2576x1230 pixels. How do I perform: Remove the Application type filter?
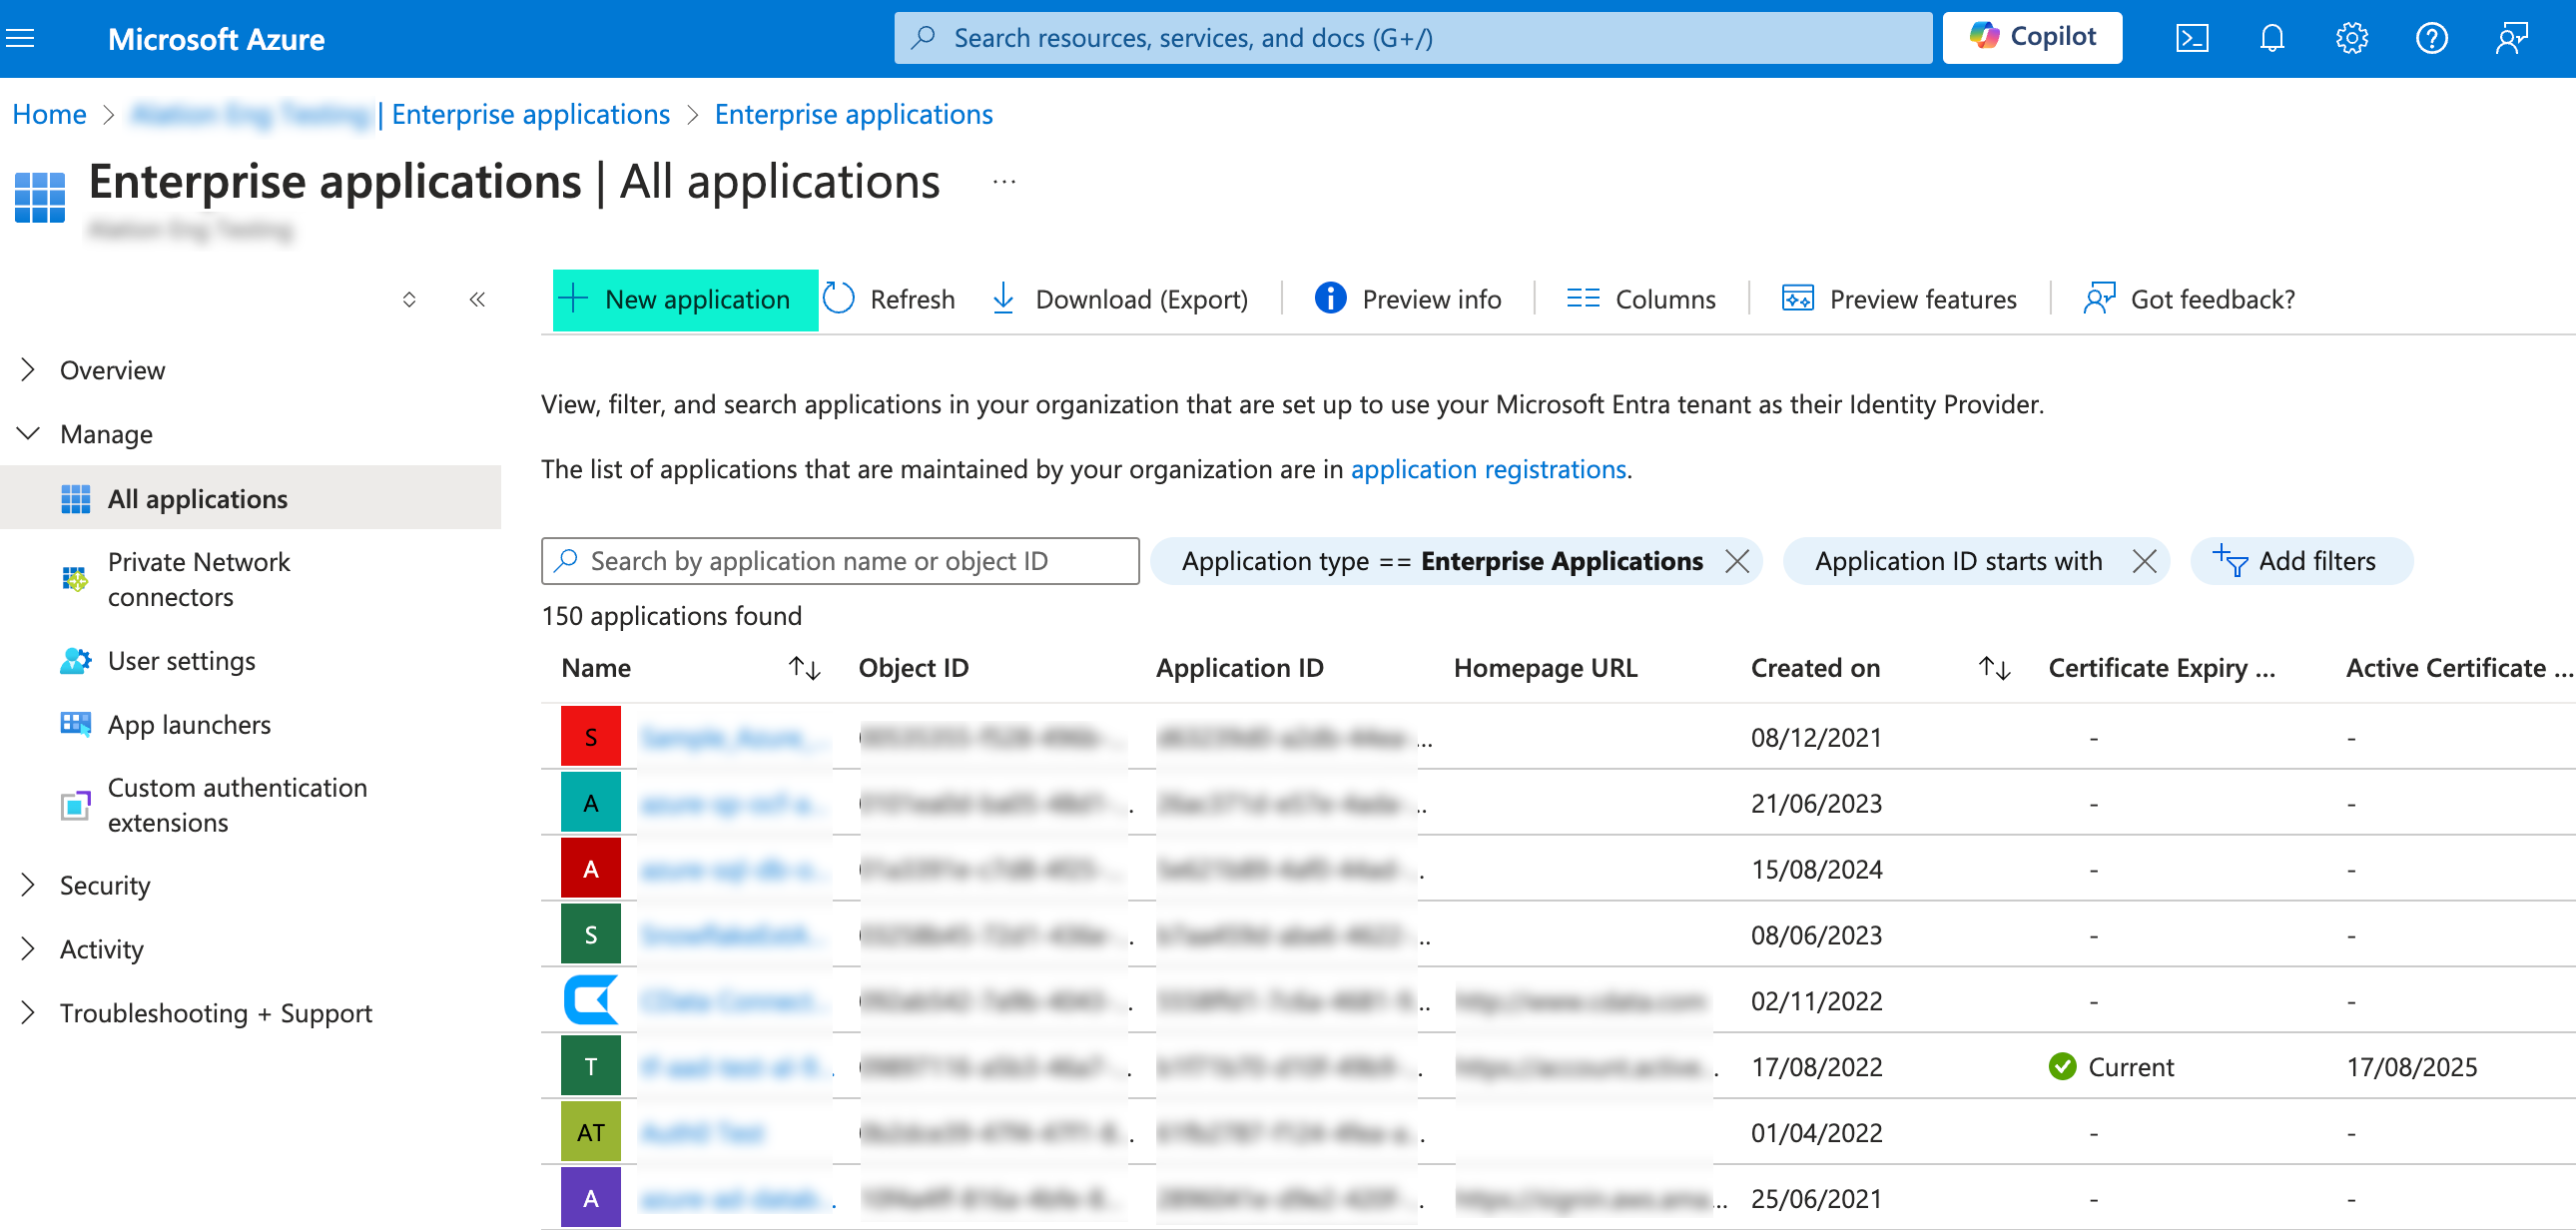[1737, 561]
